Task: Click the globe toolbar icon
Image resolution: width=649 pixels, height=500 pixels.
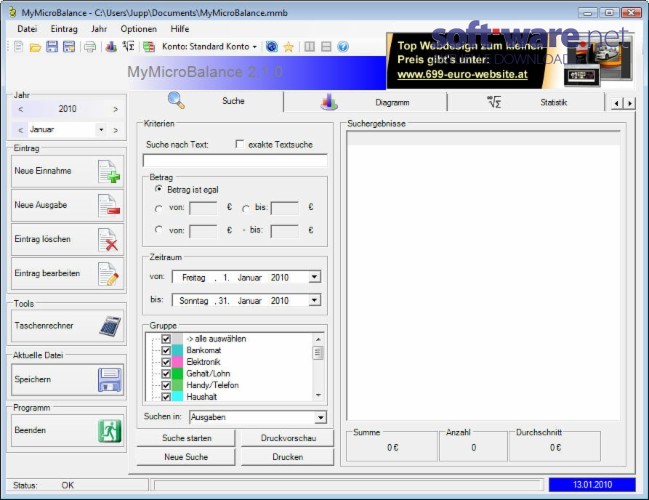Action: click(272, 46)
